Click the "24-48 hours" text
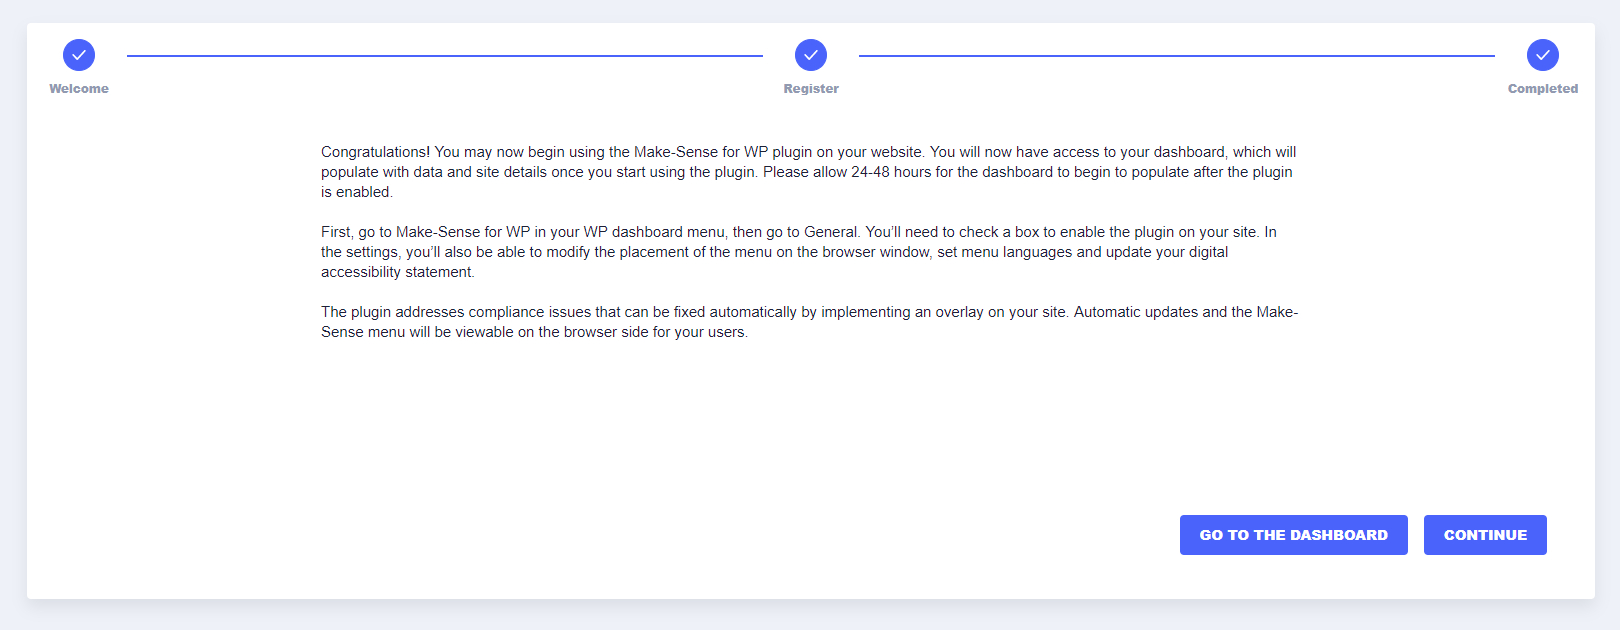1620x630 pixels. pos(891,172)
